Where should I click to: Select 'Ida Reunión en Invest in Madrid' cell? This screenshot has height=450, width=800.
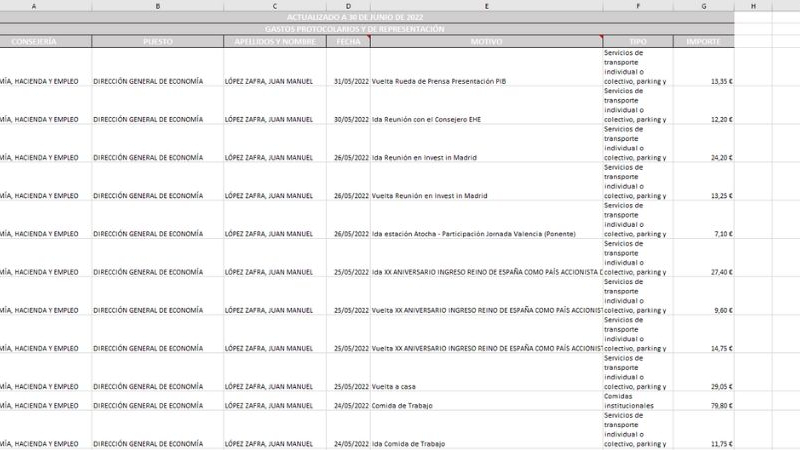(487, 143)
